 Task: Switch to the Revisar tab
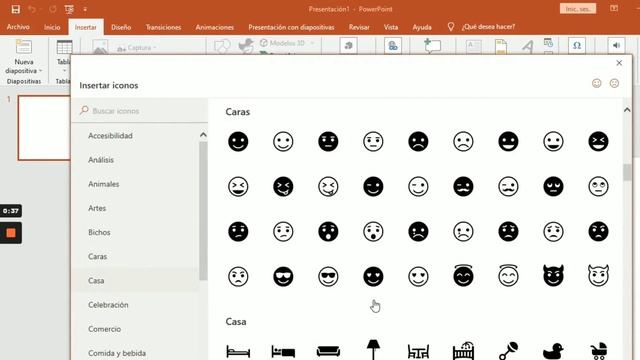coord(359,27)
